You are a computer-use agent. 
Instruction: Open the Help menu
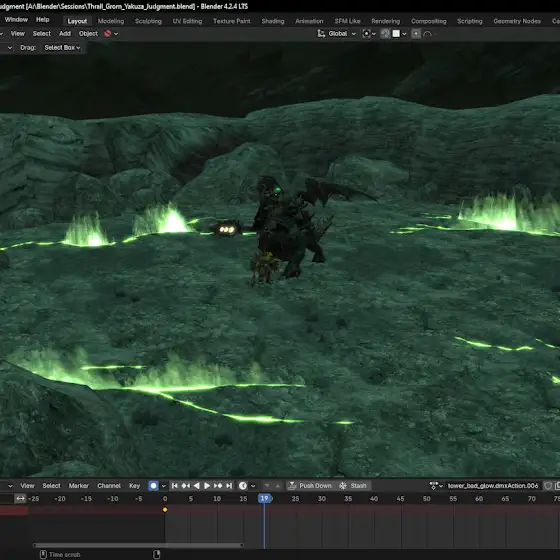point(42,20)
